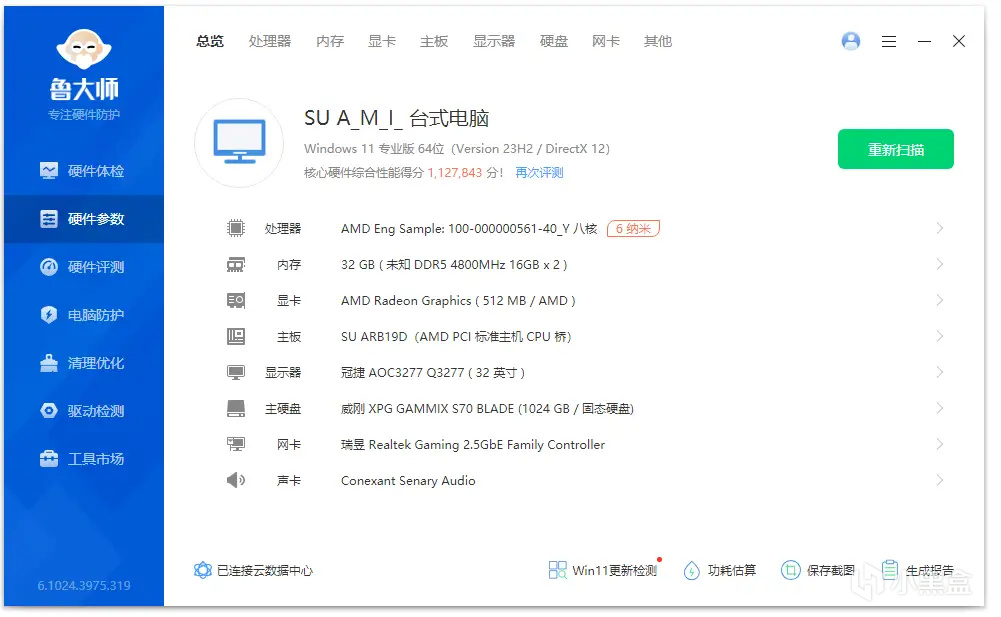Expand the 内存 row chevron
The image size is (1001, 617).
(x=939, y=264)
